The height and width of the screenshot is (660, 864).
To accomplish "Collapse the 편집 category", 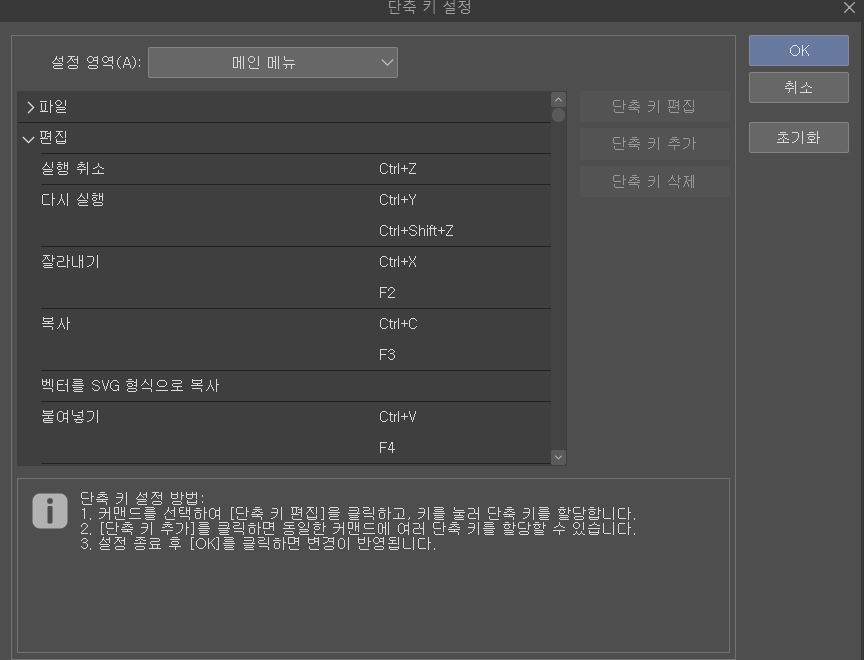I will point(29,139).
